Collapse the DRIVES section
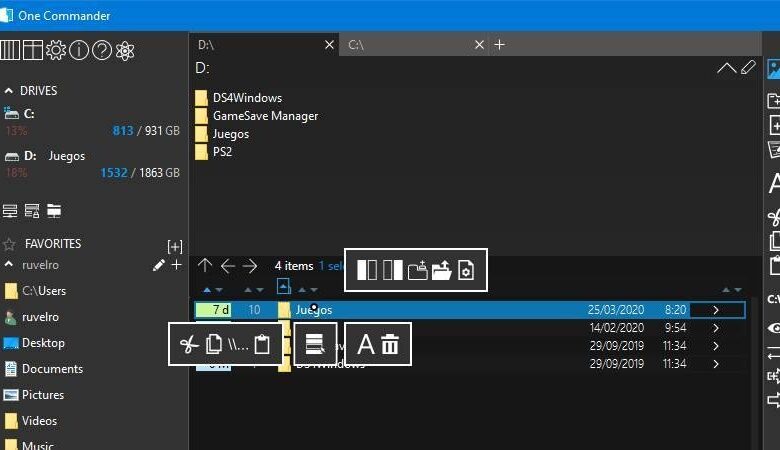Screen dimensions: 780x450 [8, 90]
